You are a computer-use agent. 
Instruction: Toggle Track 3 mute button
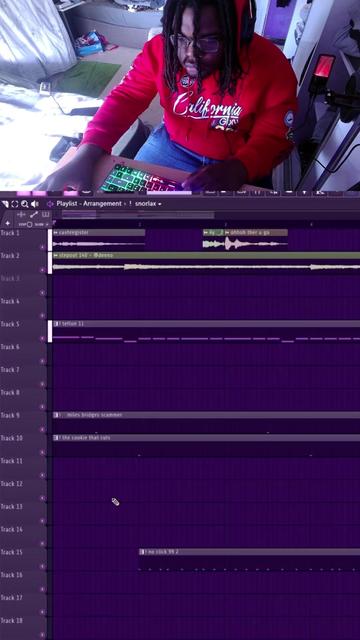(x=42, y=293)
